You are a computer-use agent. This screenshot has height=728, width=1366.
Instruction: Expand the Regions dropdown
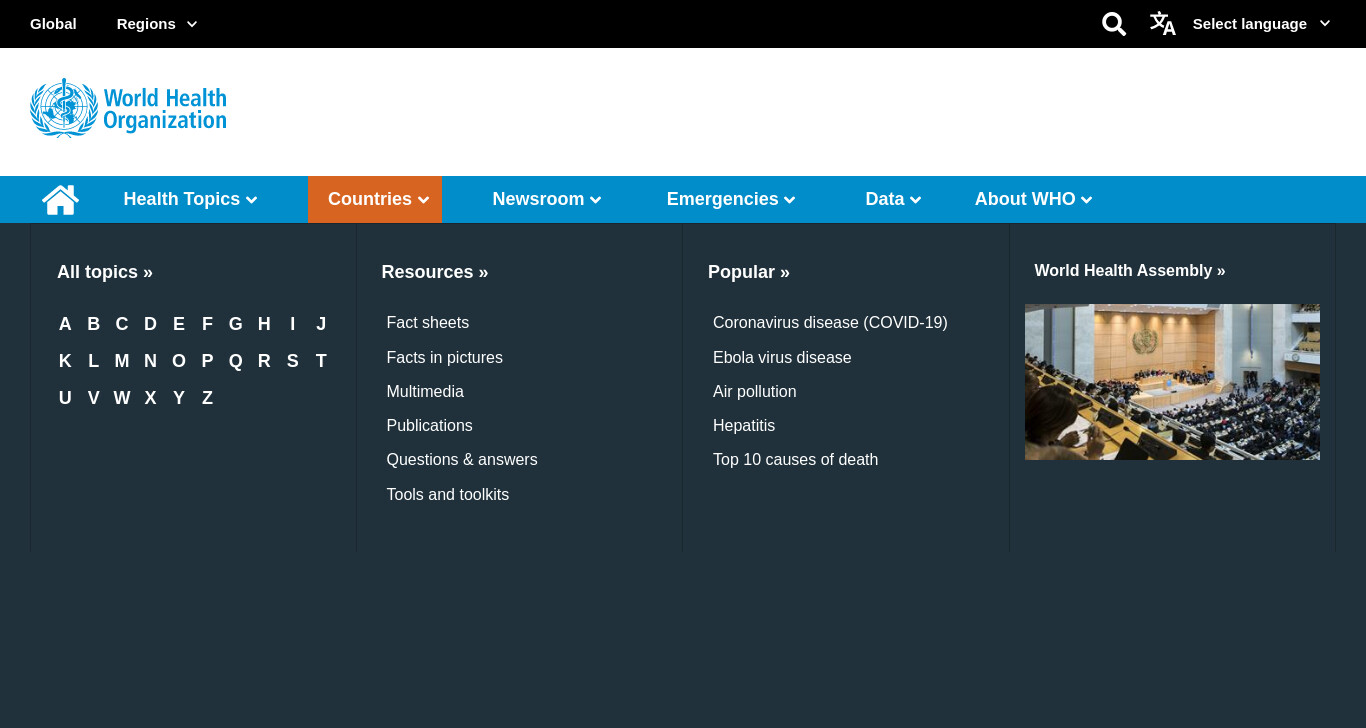(157, 24)
